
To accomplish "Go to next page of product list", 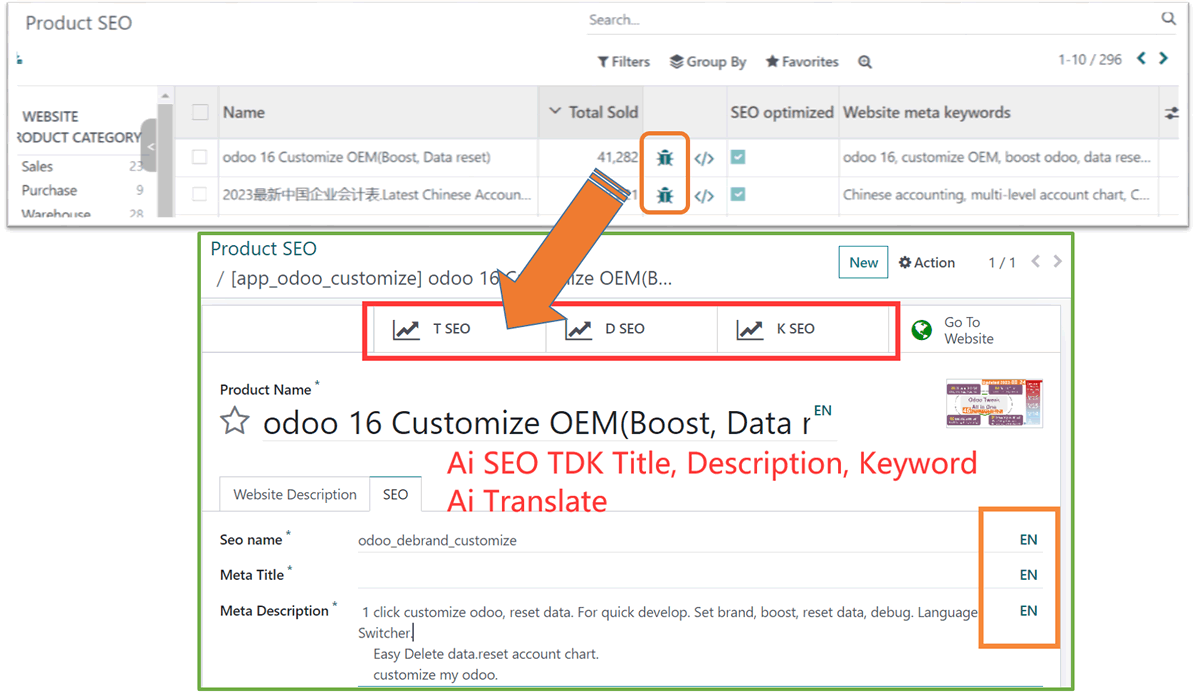I will point(1163,59).
